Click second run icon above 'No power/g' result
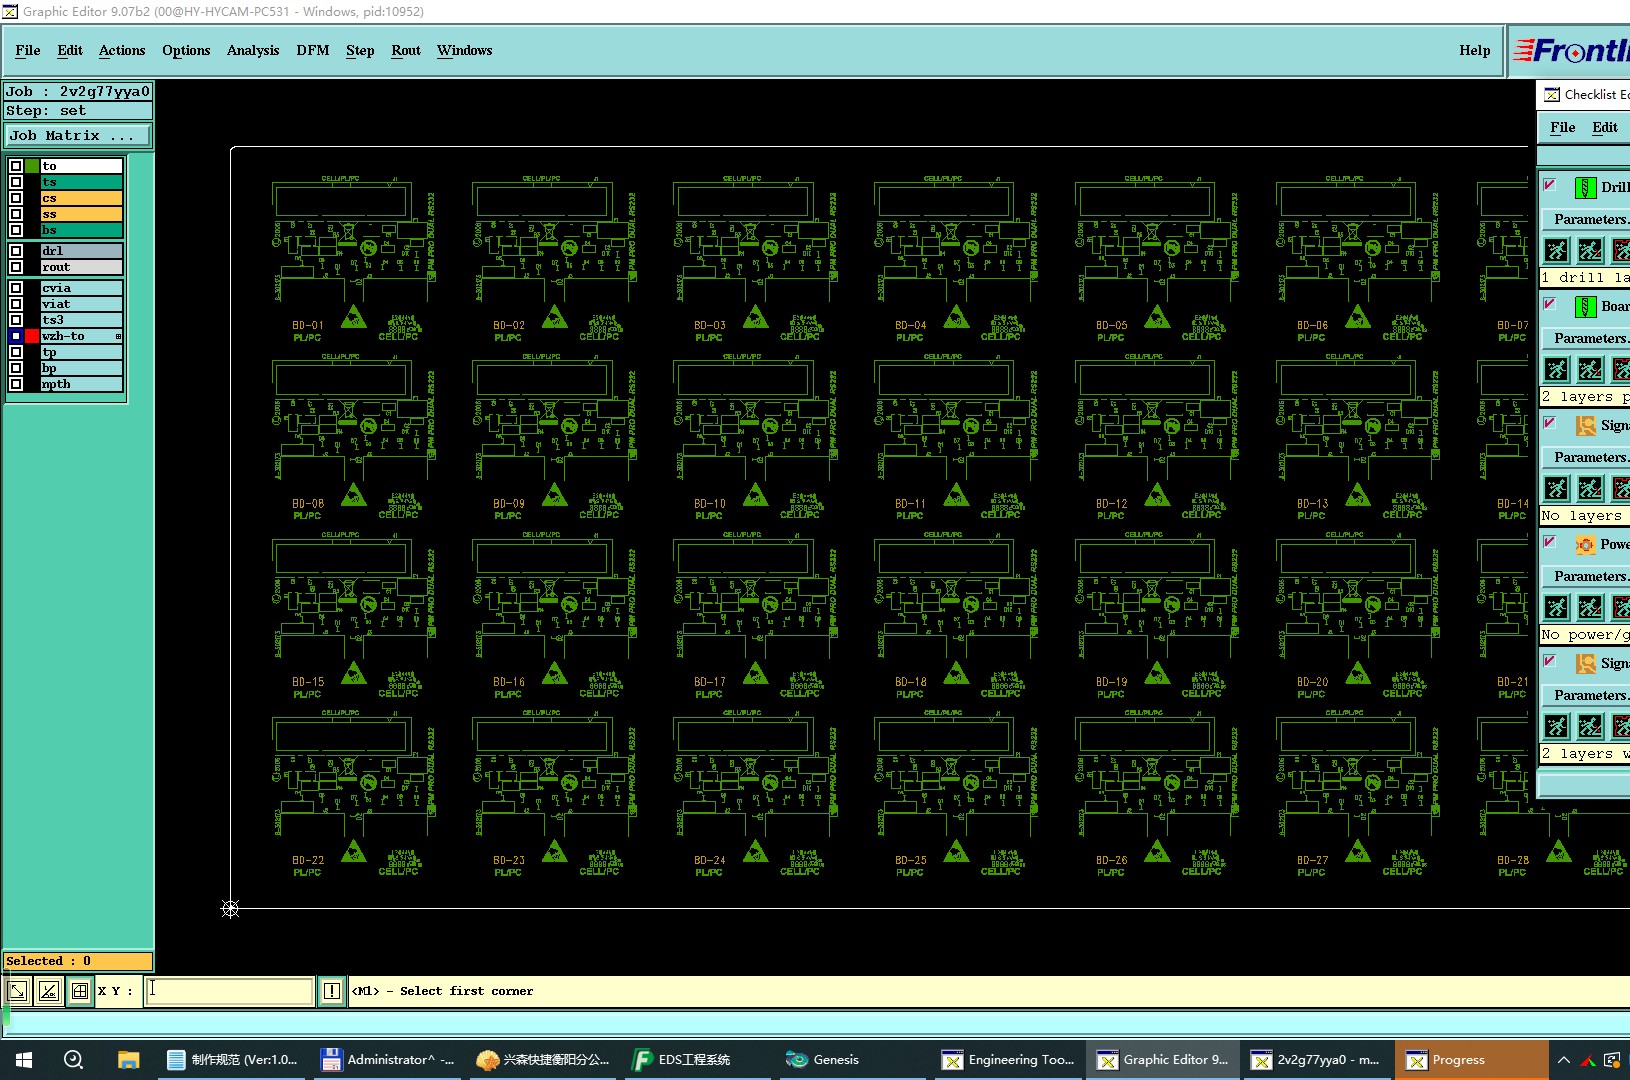The image size is (1630, 1080). (x=1590, y=607)
